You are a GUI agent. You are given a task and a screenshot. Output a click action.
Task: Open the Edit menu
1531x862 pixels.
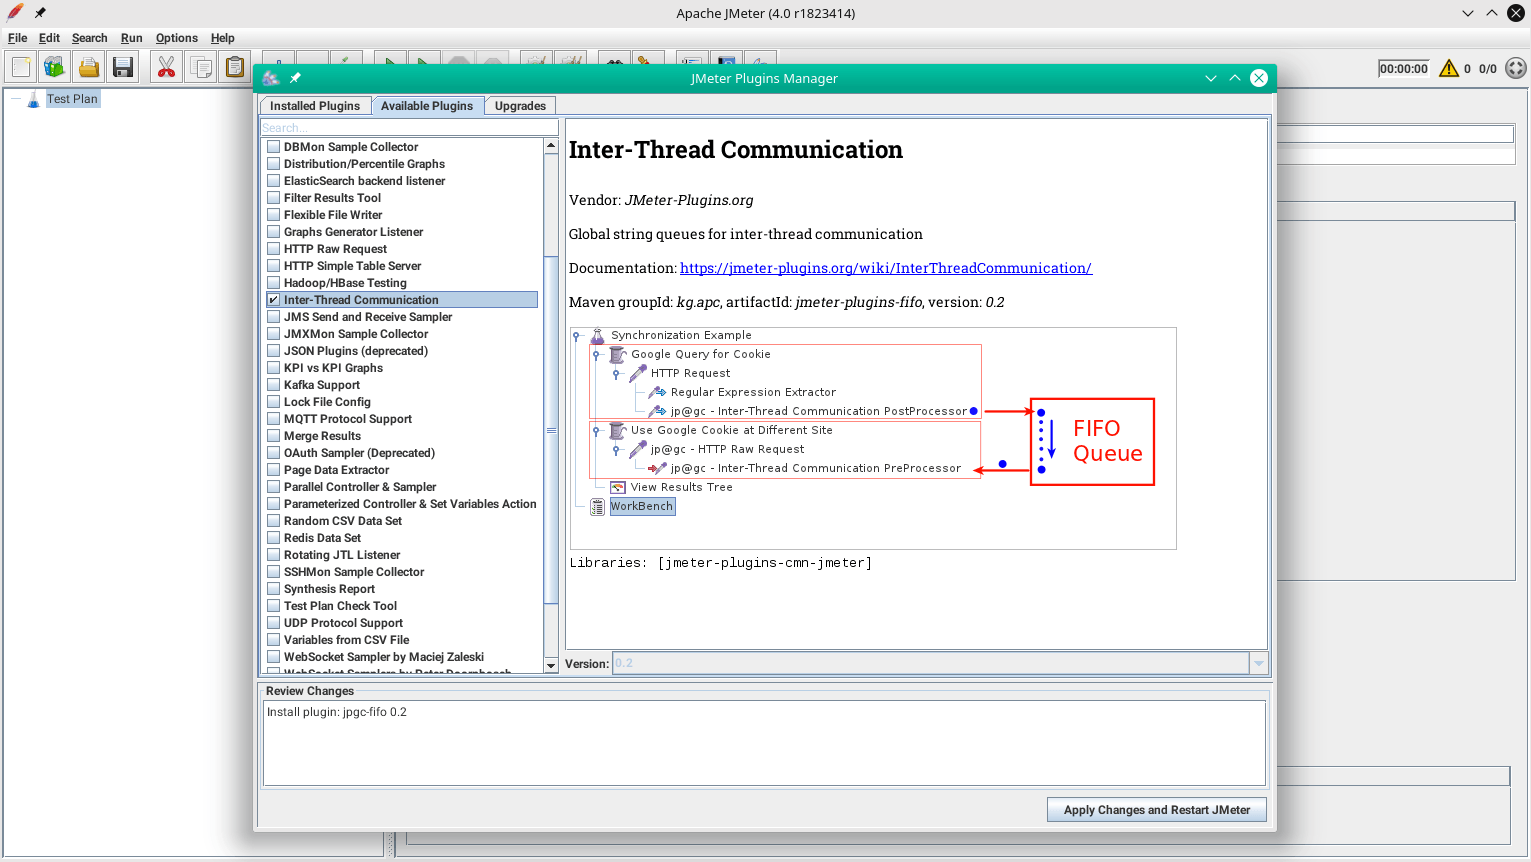coord(49,38)
